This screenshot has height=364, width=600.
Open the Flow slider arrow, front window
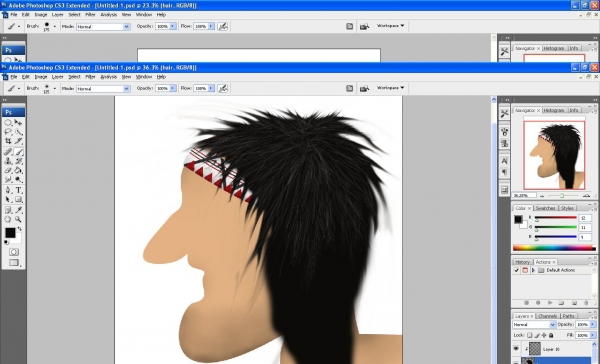click(x=211, y=88)
